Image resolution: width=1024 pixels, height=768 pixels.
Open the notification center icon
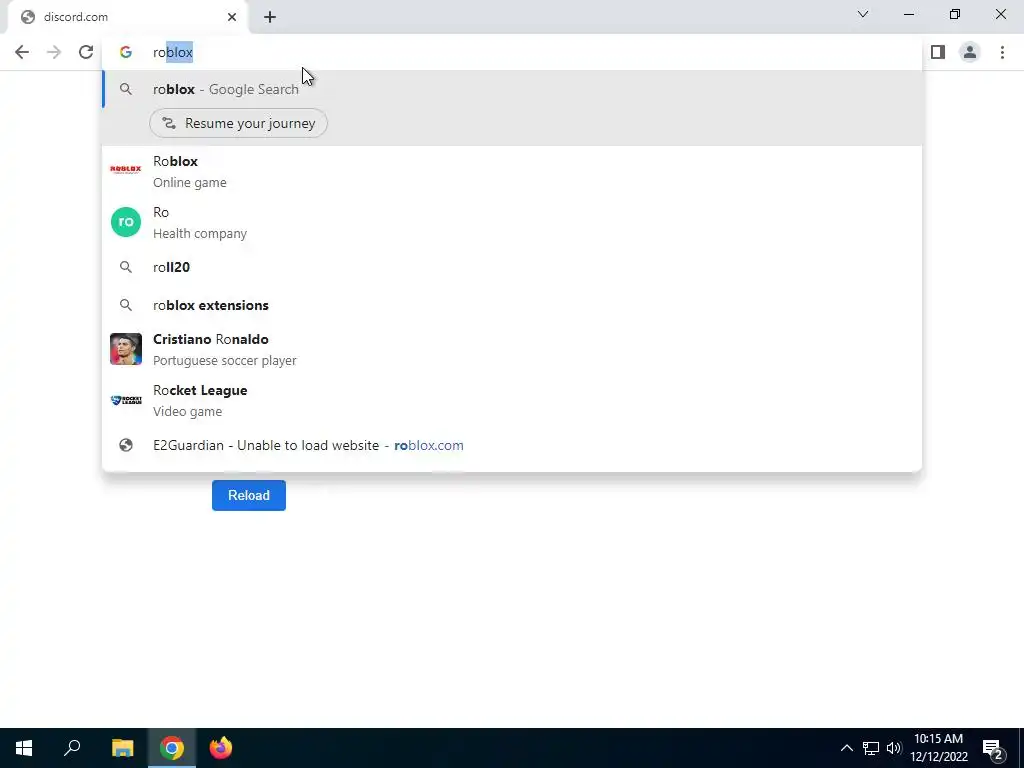point(993,748)
